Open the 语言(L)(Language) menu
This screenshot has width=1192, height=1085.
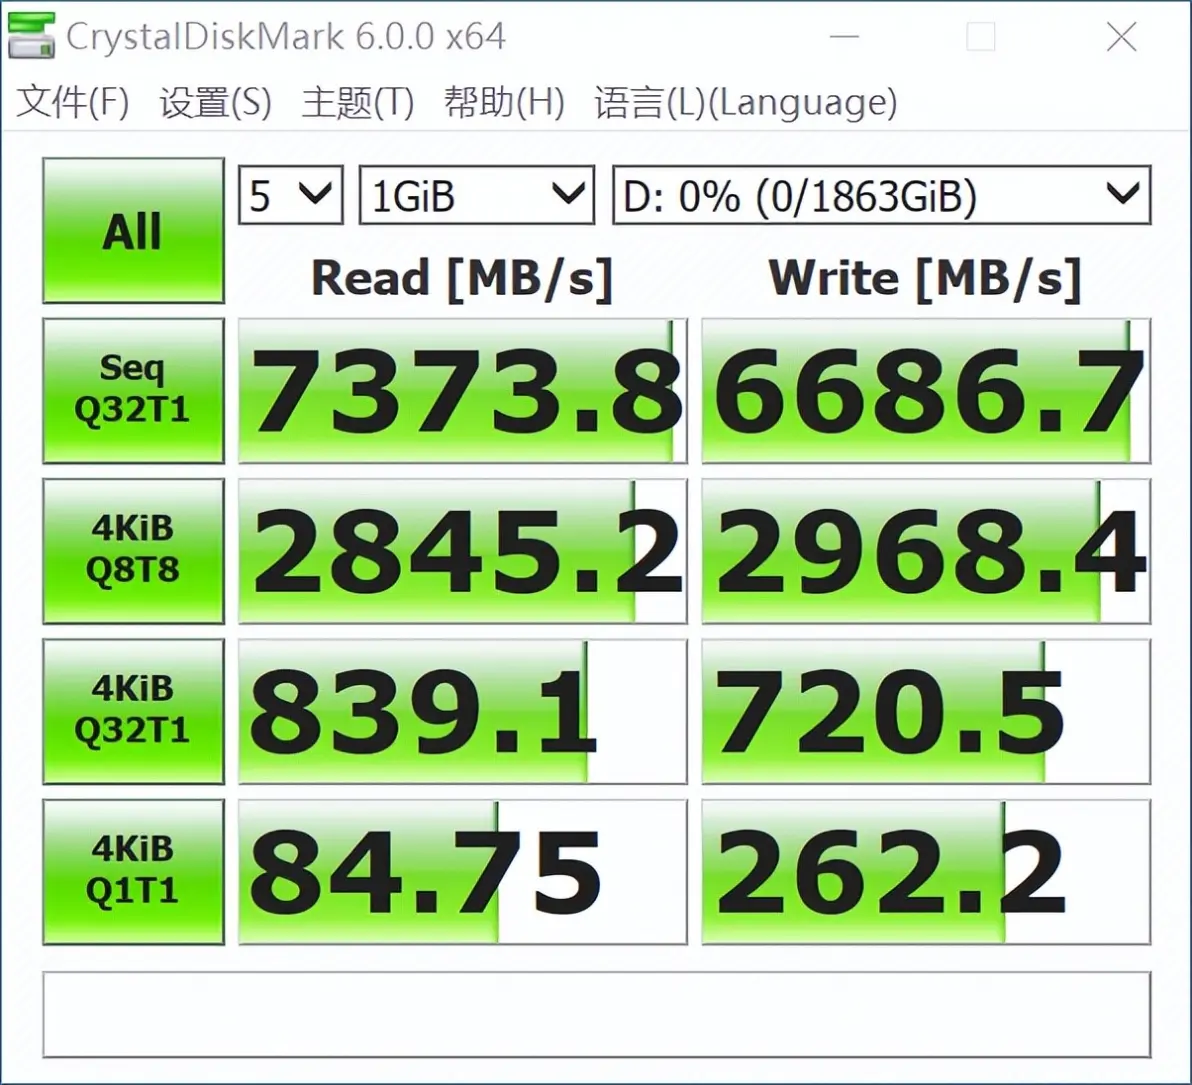[746, 102]
